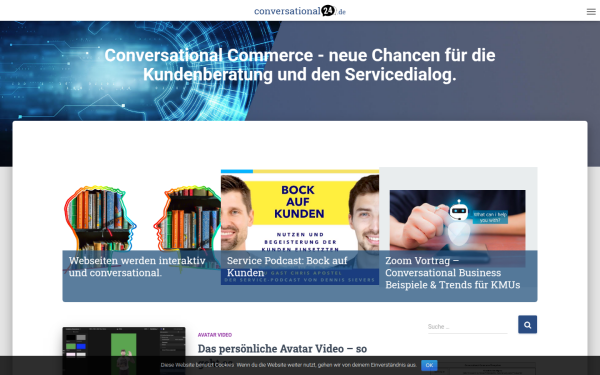This screenshot has height=375, width=600.
Task: Open 'Zoom Vortrag – Conversational Business' article
Action: [452, 272]
